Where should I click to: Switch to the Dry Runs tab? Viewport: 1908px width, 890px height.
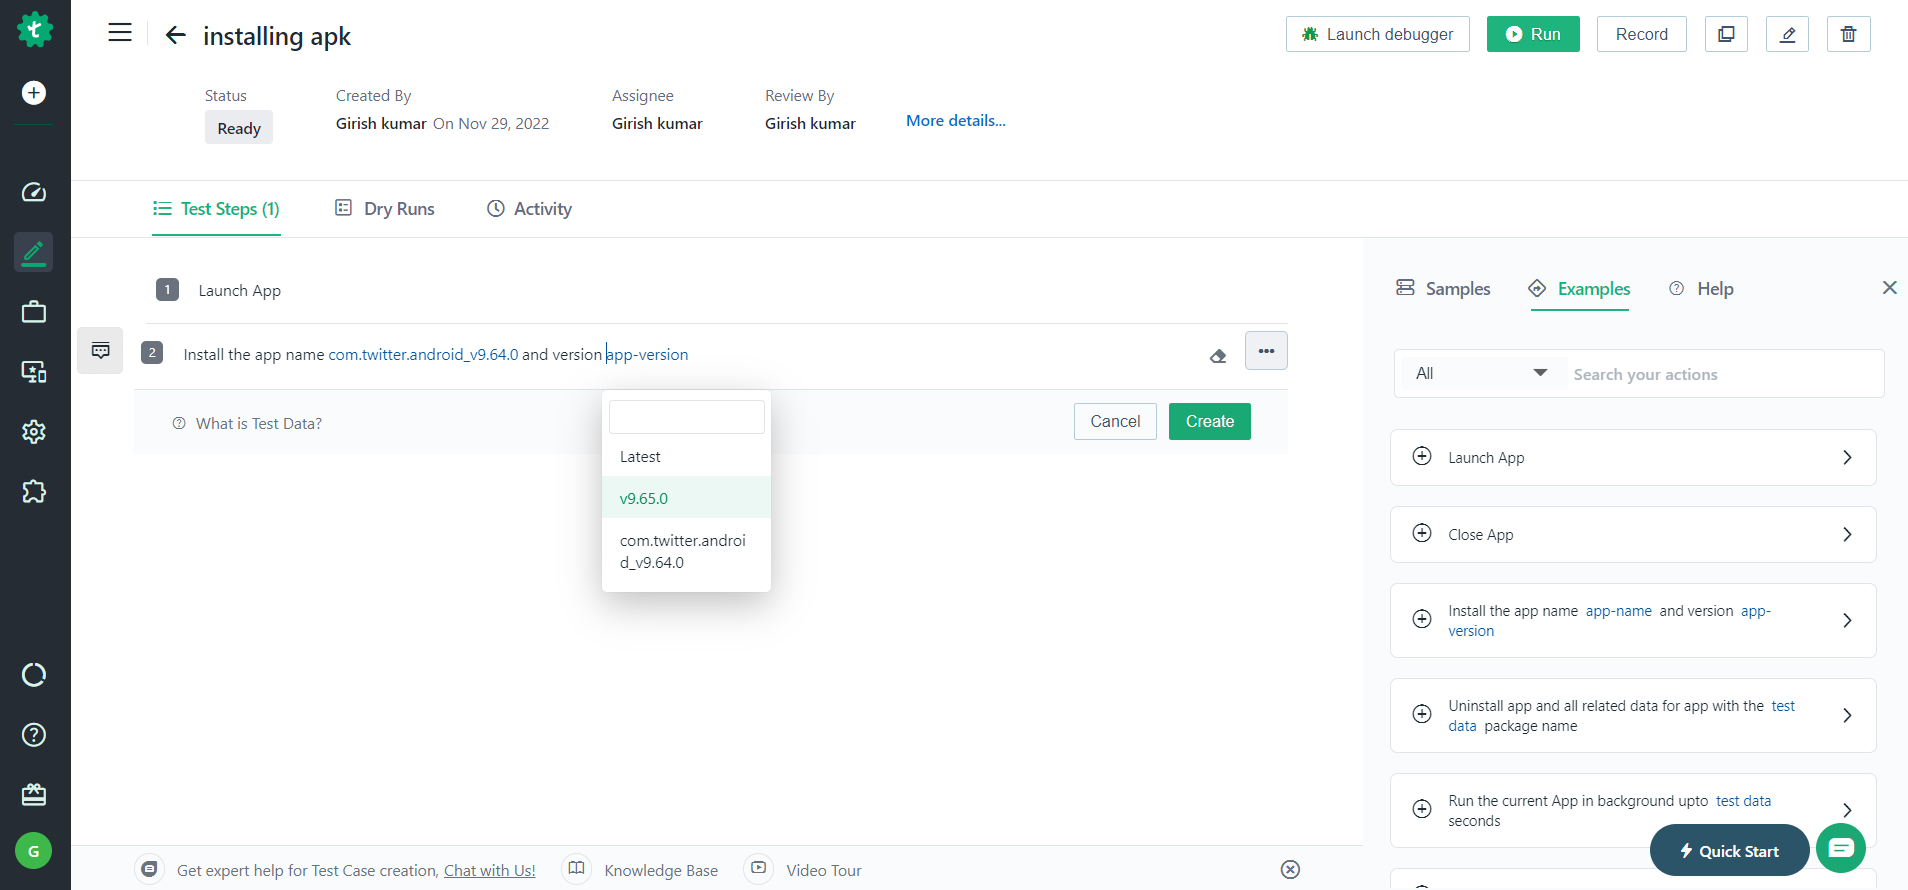[x=385, y=209]
